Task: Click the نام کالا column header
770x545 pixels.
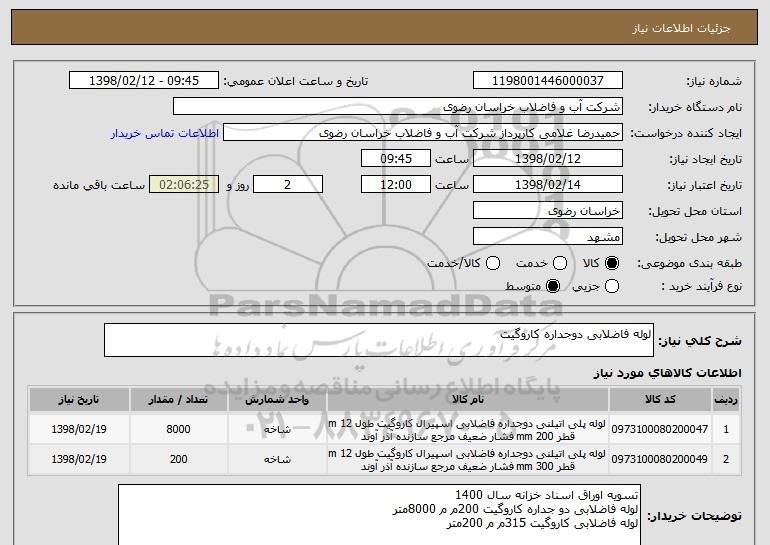Action: [x=468, y=400]
